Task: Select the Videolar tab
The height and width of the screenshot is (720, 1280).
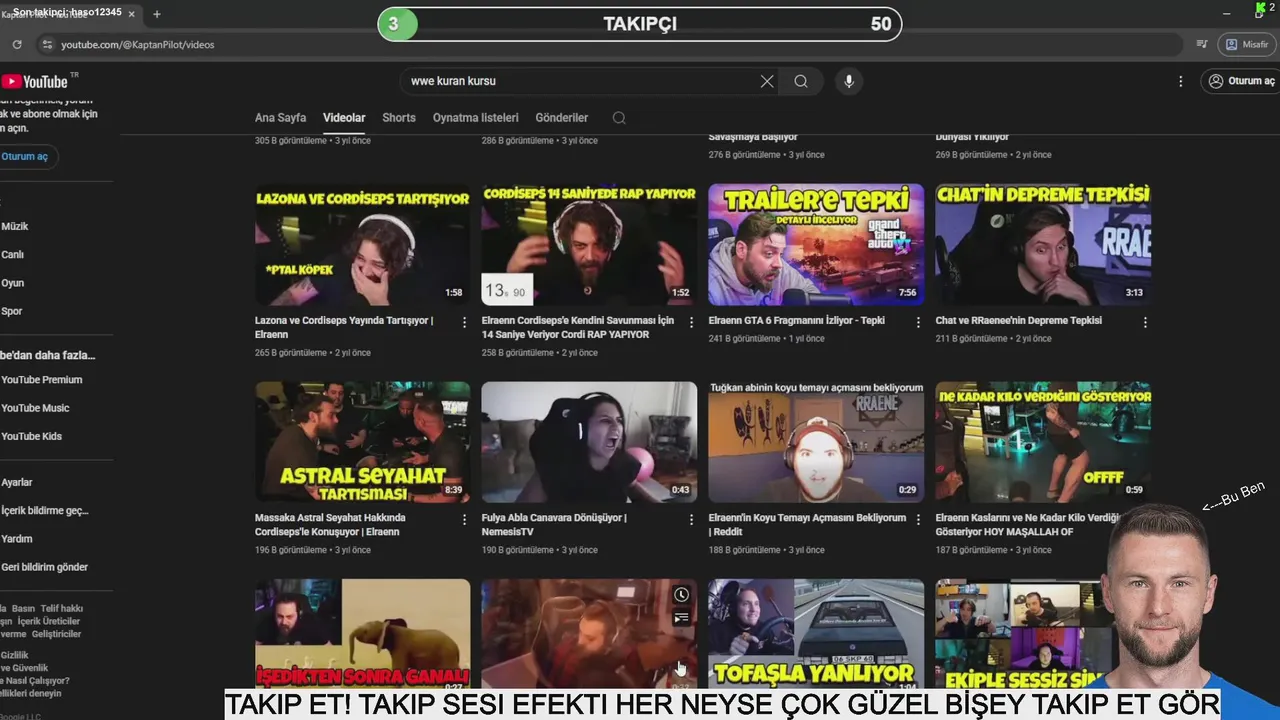Action: [x=344, y=118]
